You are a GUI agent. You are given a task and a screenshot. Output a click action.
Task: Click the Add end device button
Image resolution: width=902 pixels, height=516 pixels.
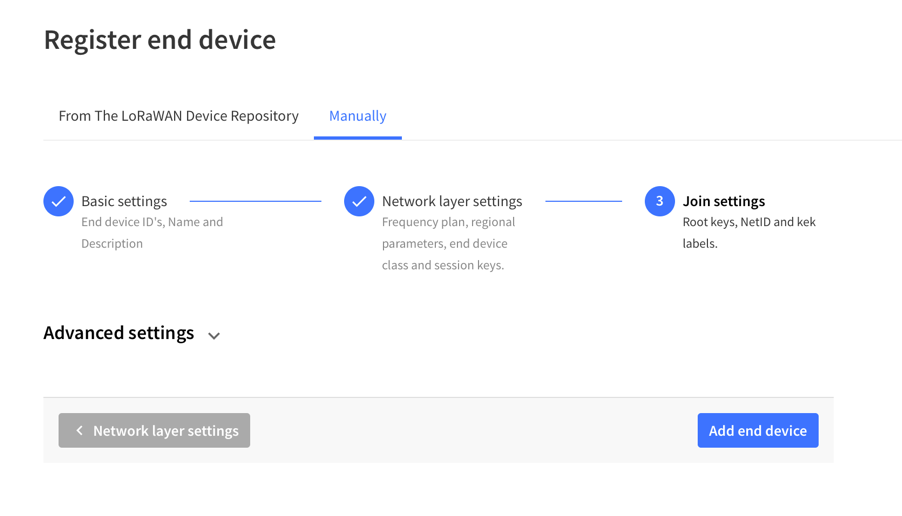(x=758, y=430)
